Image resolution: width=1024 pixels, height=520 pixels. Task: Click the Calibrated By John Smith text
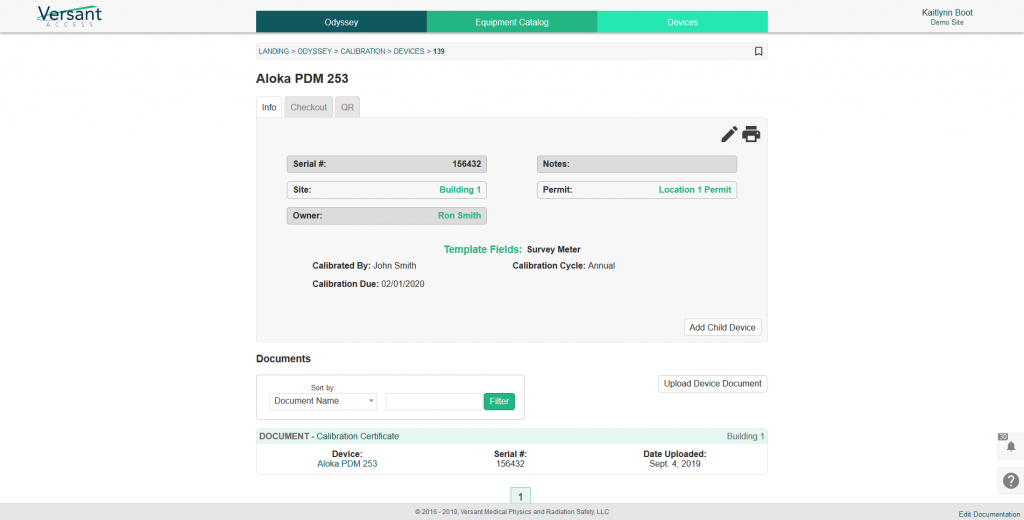364,266
